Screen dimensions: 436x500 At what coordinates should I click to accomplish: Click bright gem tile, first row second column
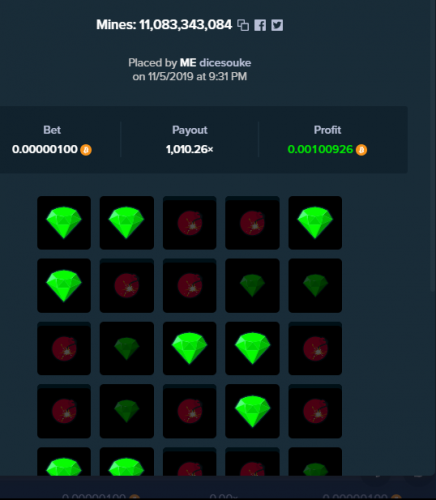(127, 223)
